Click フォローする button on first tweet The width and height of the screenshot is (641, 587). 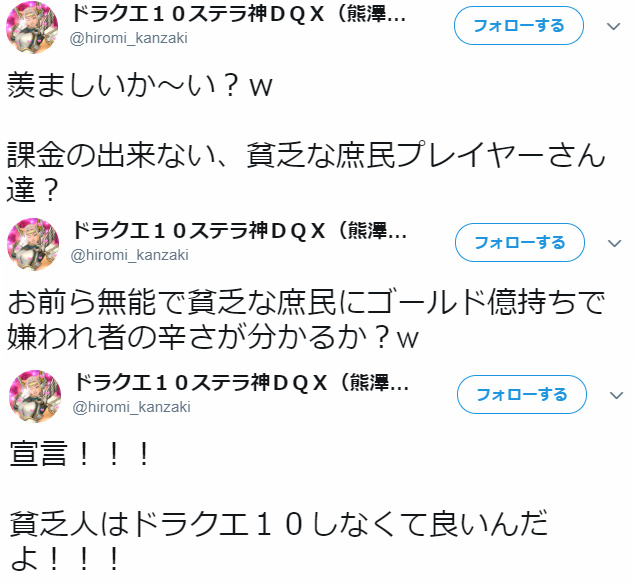[518, 26]
